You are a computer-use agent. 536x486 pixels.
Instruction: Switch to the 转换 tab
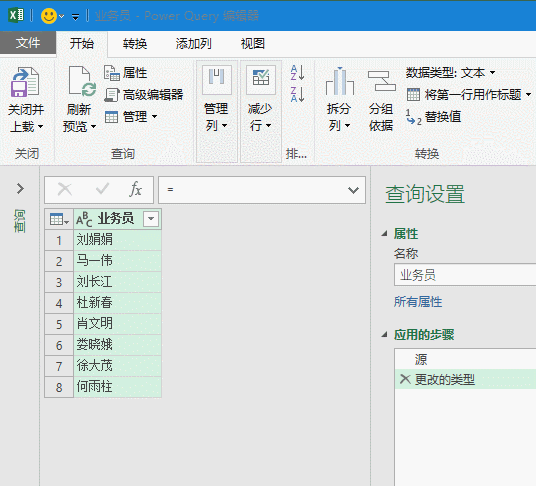(135, 44)
